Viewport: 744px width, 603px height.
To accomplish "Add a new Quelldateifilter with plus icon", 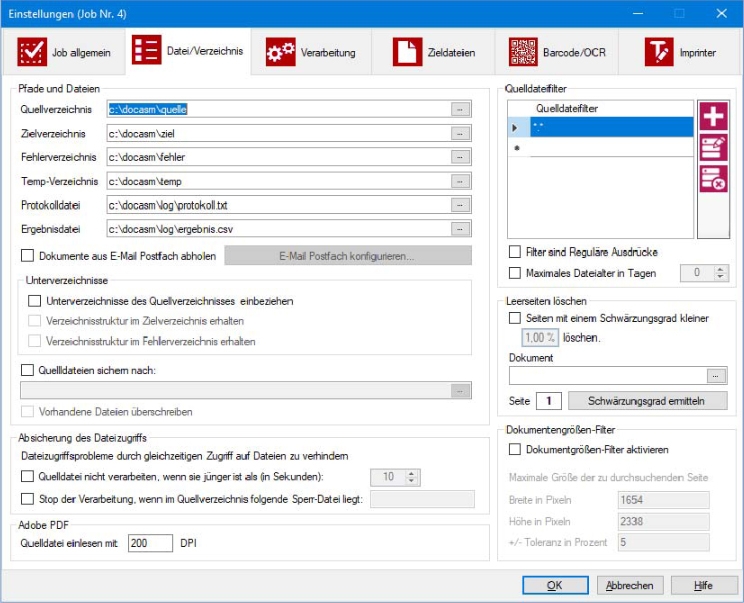I will pyautogui.click(x=713, y=116).
